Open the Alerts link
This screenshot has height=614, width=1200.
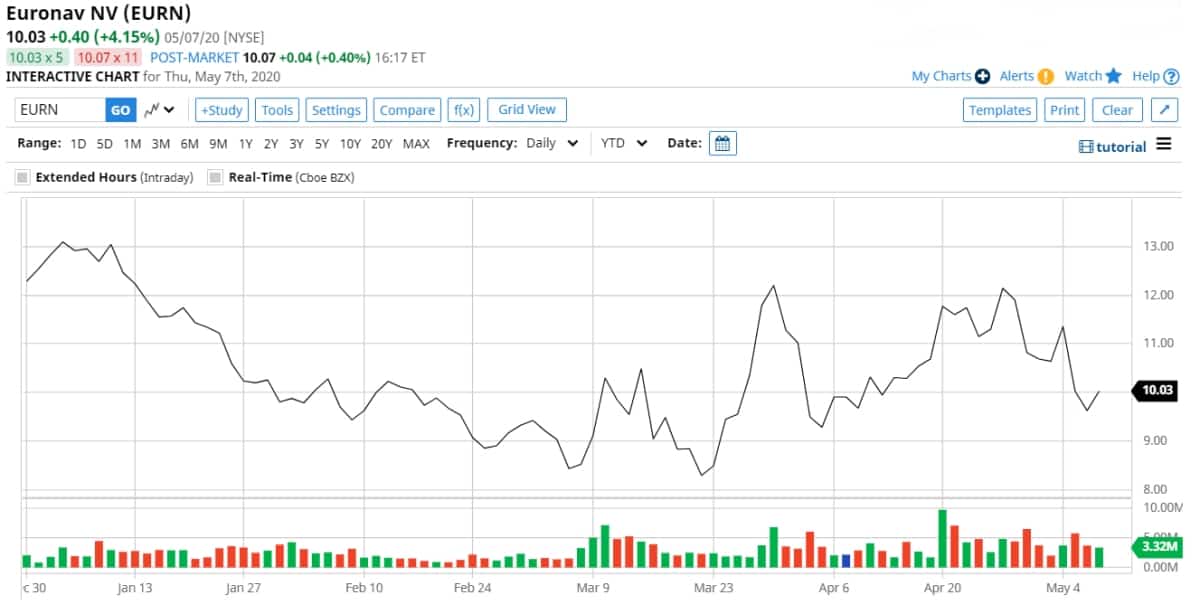coord(1017,76)
